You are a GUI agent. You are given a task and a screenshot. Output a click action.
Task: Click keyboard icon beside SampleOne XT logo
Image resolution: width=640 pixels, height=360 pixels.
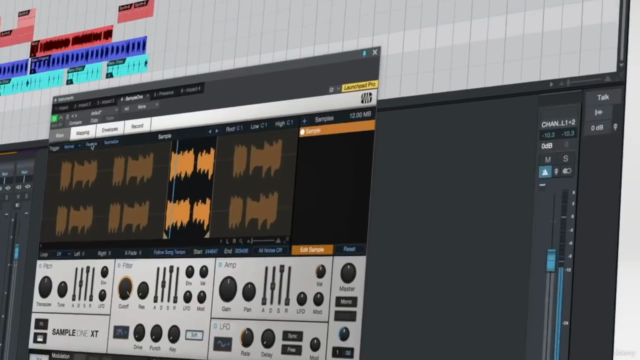tap(40, 338)
